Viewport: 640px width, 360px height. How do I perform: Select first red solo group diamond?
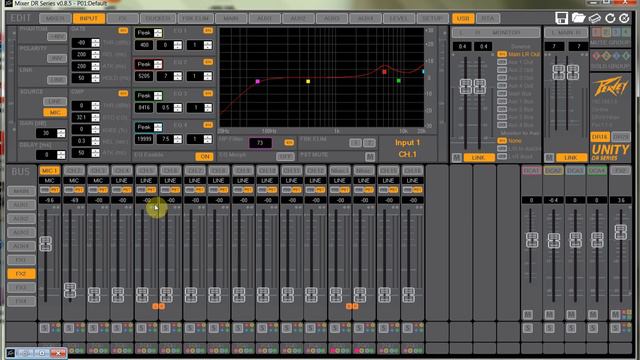tap(597, 56)
